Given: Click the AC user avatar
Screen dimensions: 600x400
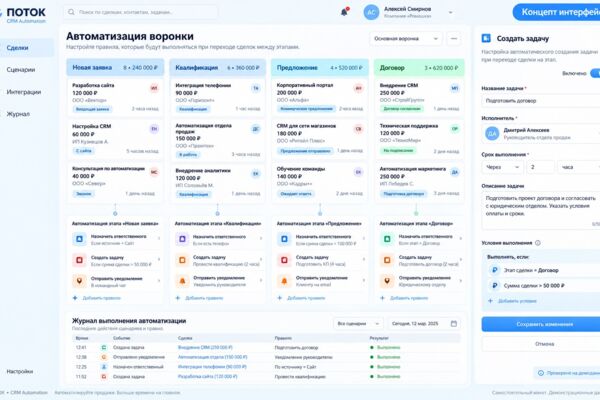Looking at the screenshot, I should (x=371, y=12).
